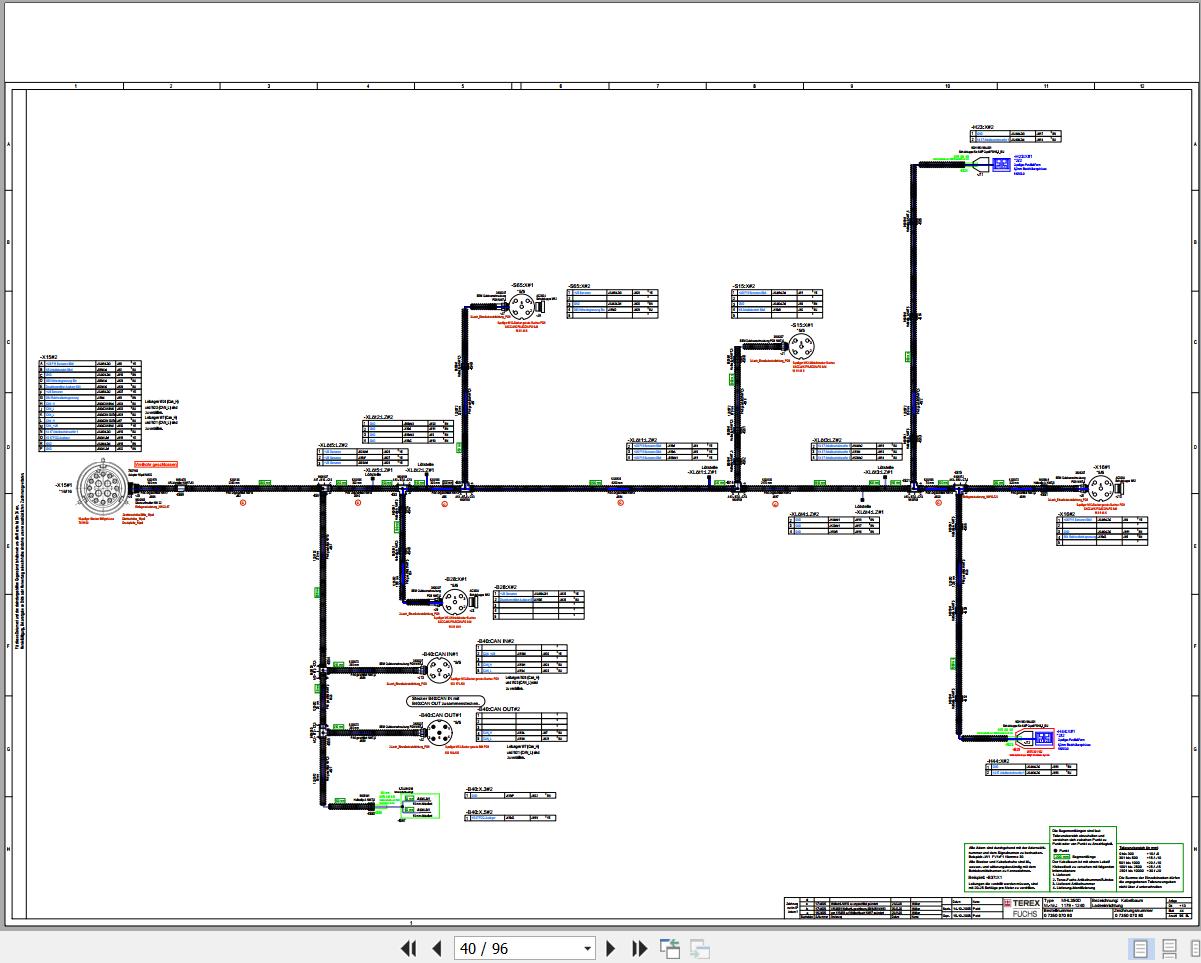Open the page number dropdown arrow

tap(587, 948)
